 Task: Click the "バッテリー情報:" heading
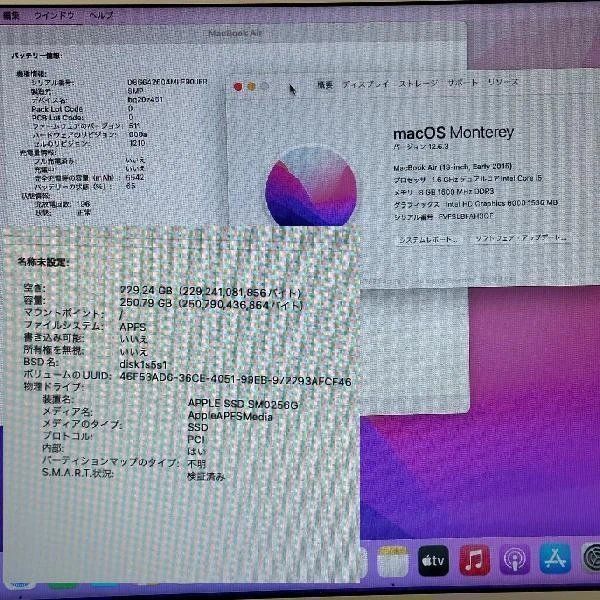point(37,56)
